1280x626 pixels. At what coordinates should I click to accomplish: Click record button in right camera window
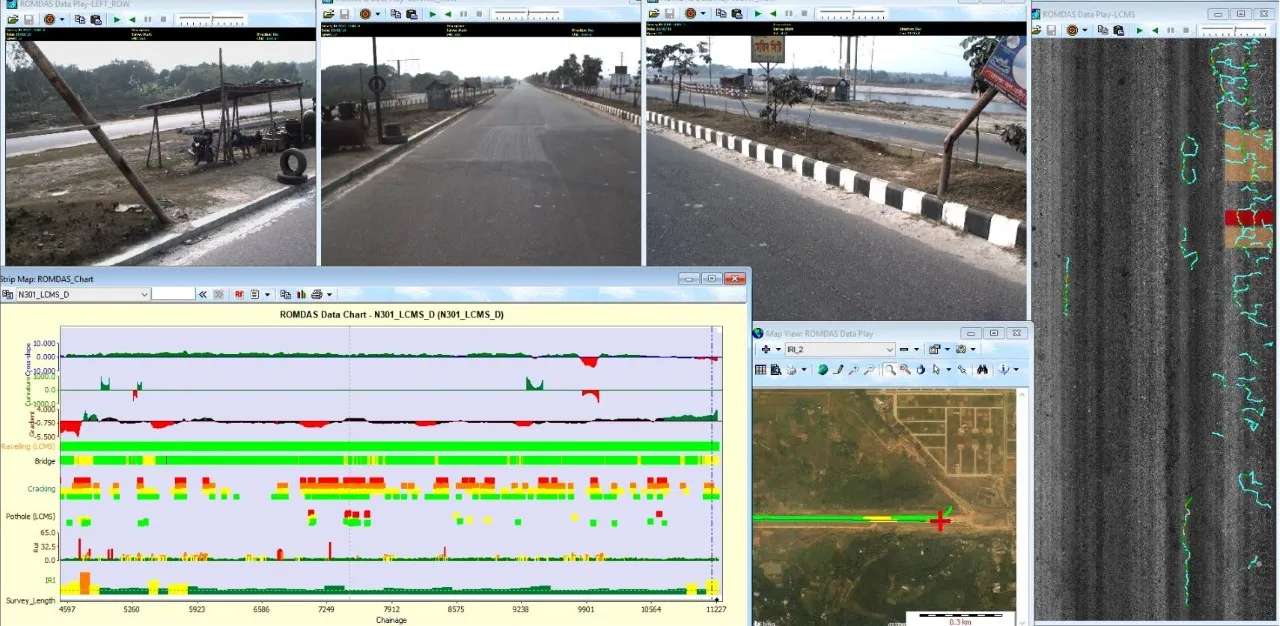tap(690, 13)
